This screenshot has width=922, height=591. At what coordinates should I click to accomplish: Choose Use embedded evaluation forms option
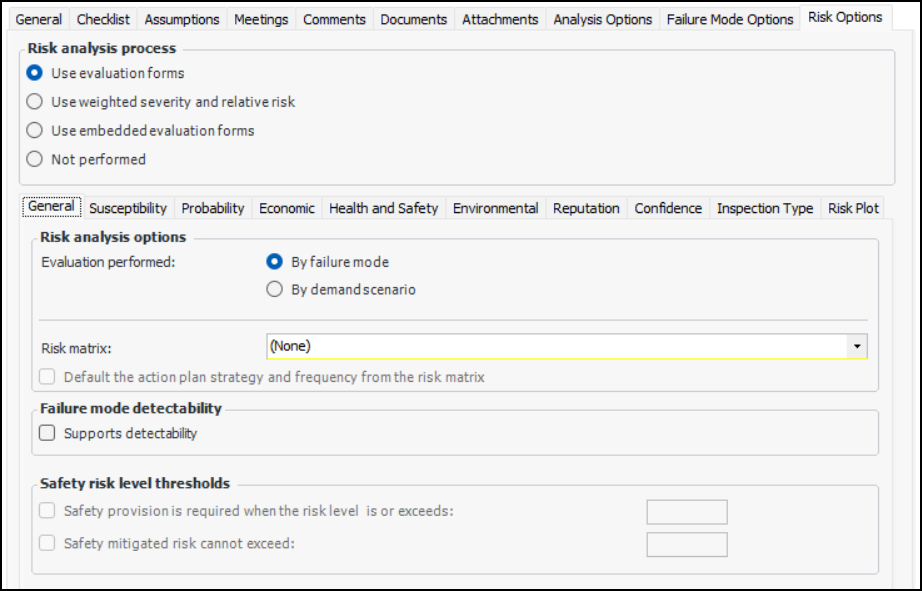35,131
